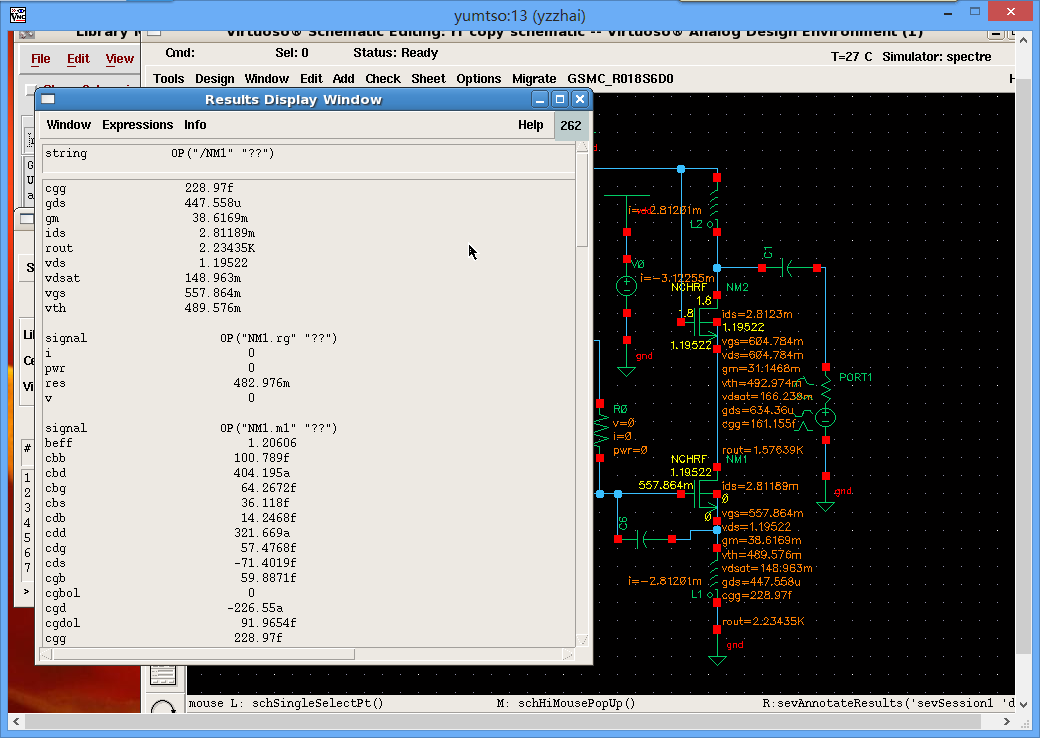Select the gnd symbol below PORT1
This screenshot has height=738, width=1040.
pos(826,506)
